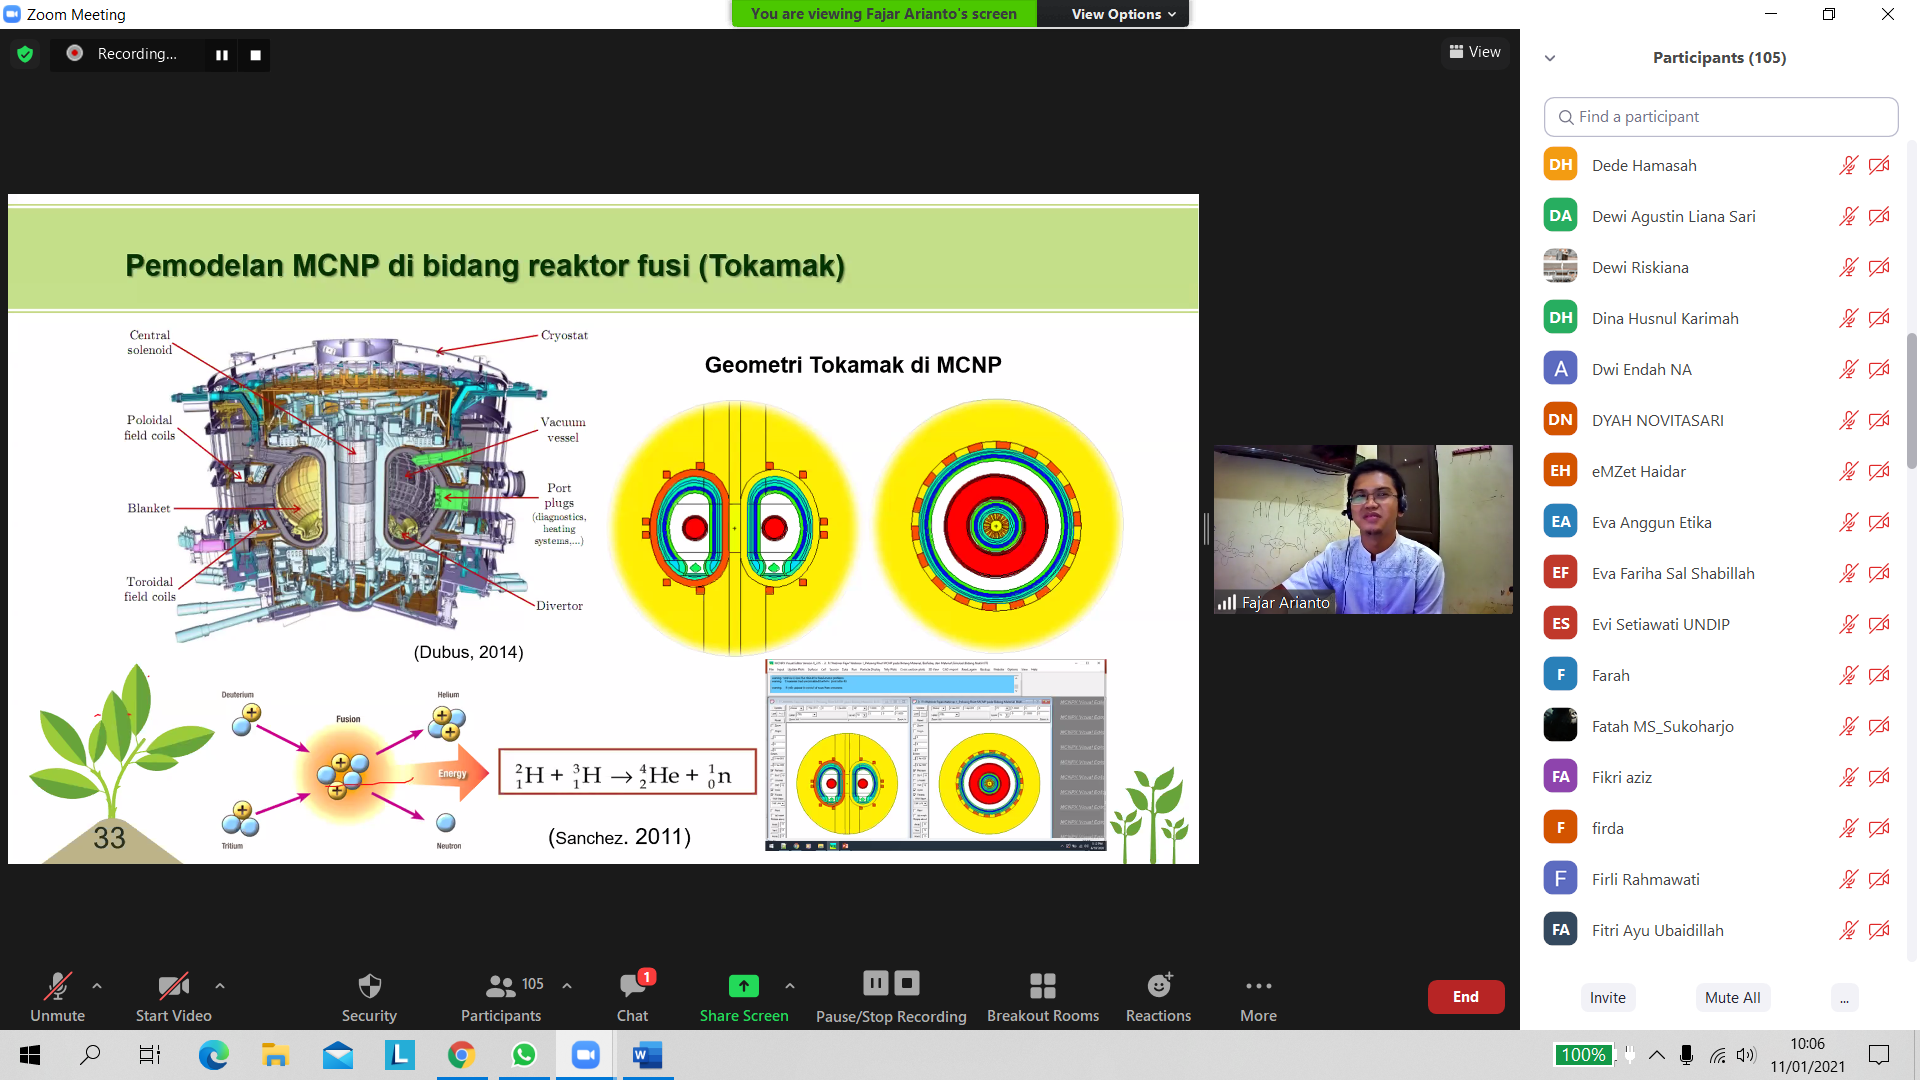1920x1080 pixels.
Task: Collapse the Participants panel chevron
Action: coord(1550,58)
